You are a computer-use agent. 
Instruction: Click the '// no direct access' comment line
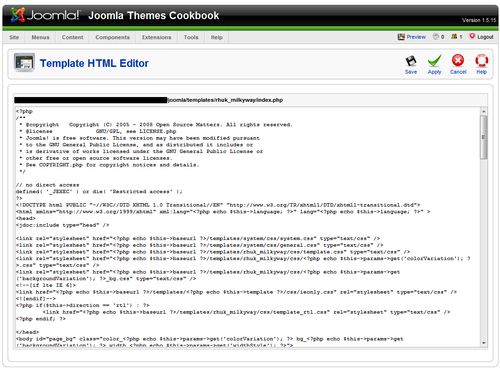pyautogui.click(x=47, y=185)
